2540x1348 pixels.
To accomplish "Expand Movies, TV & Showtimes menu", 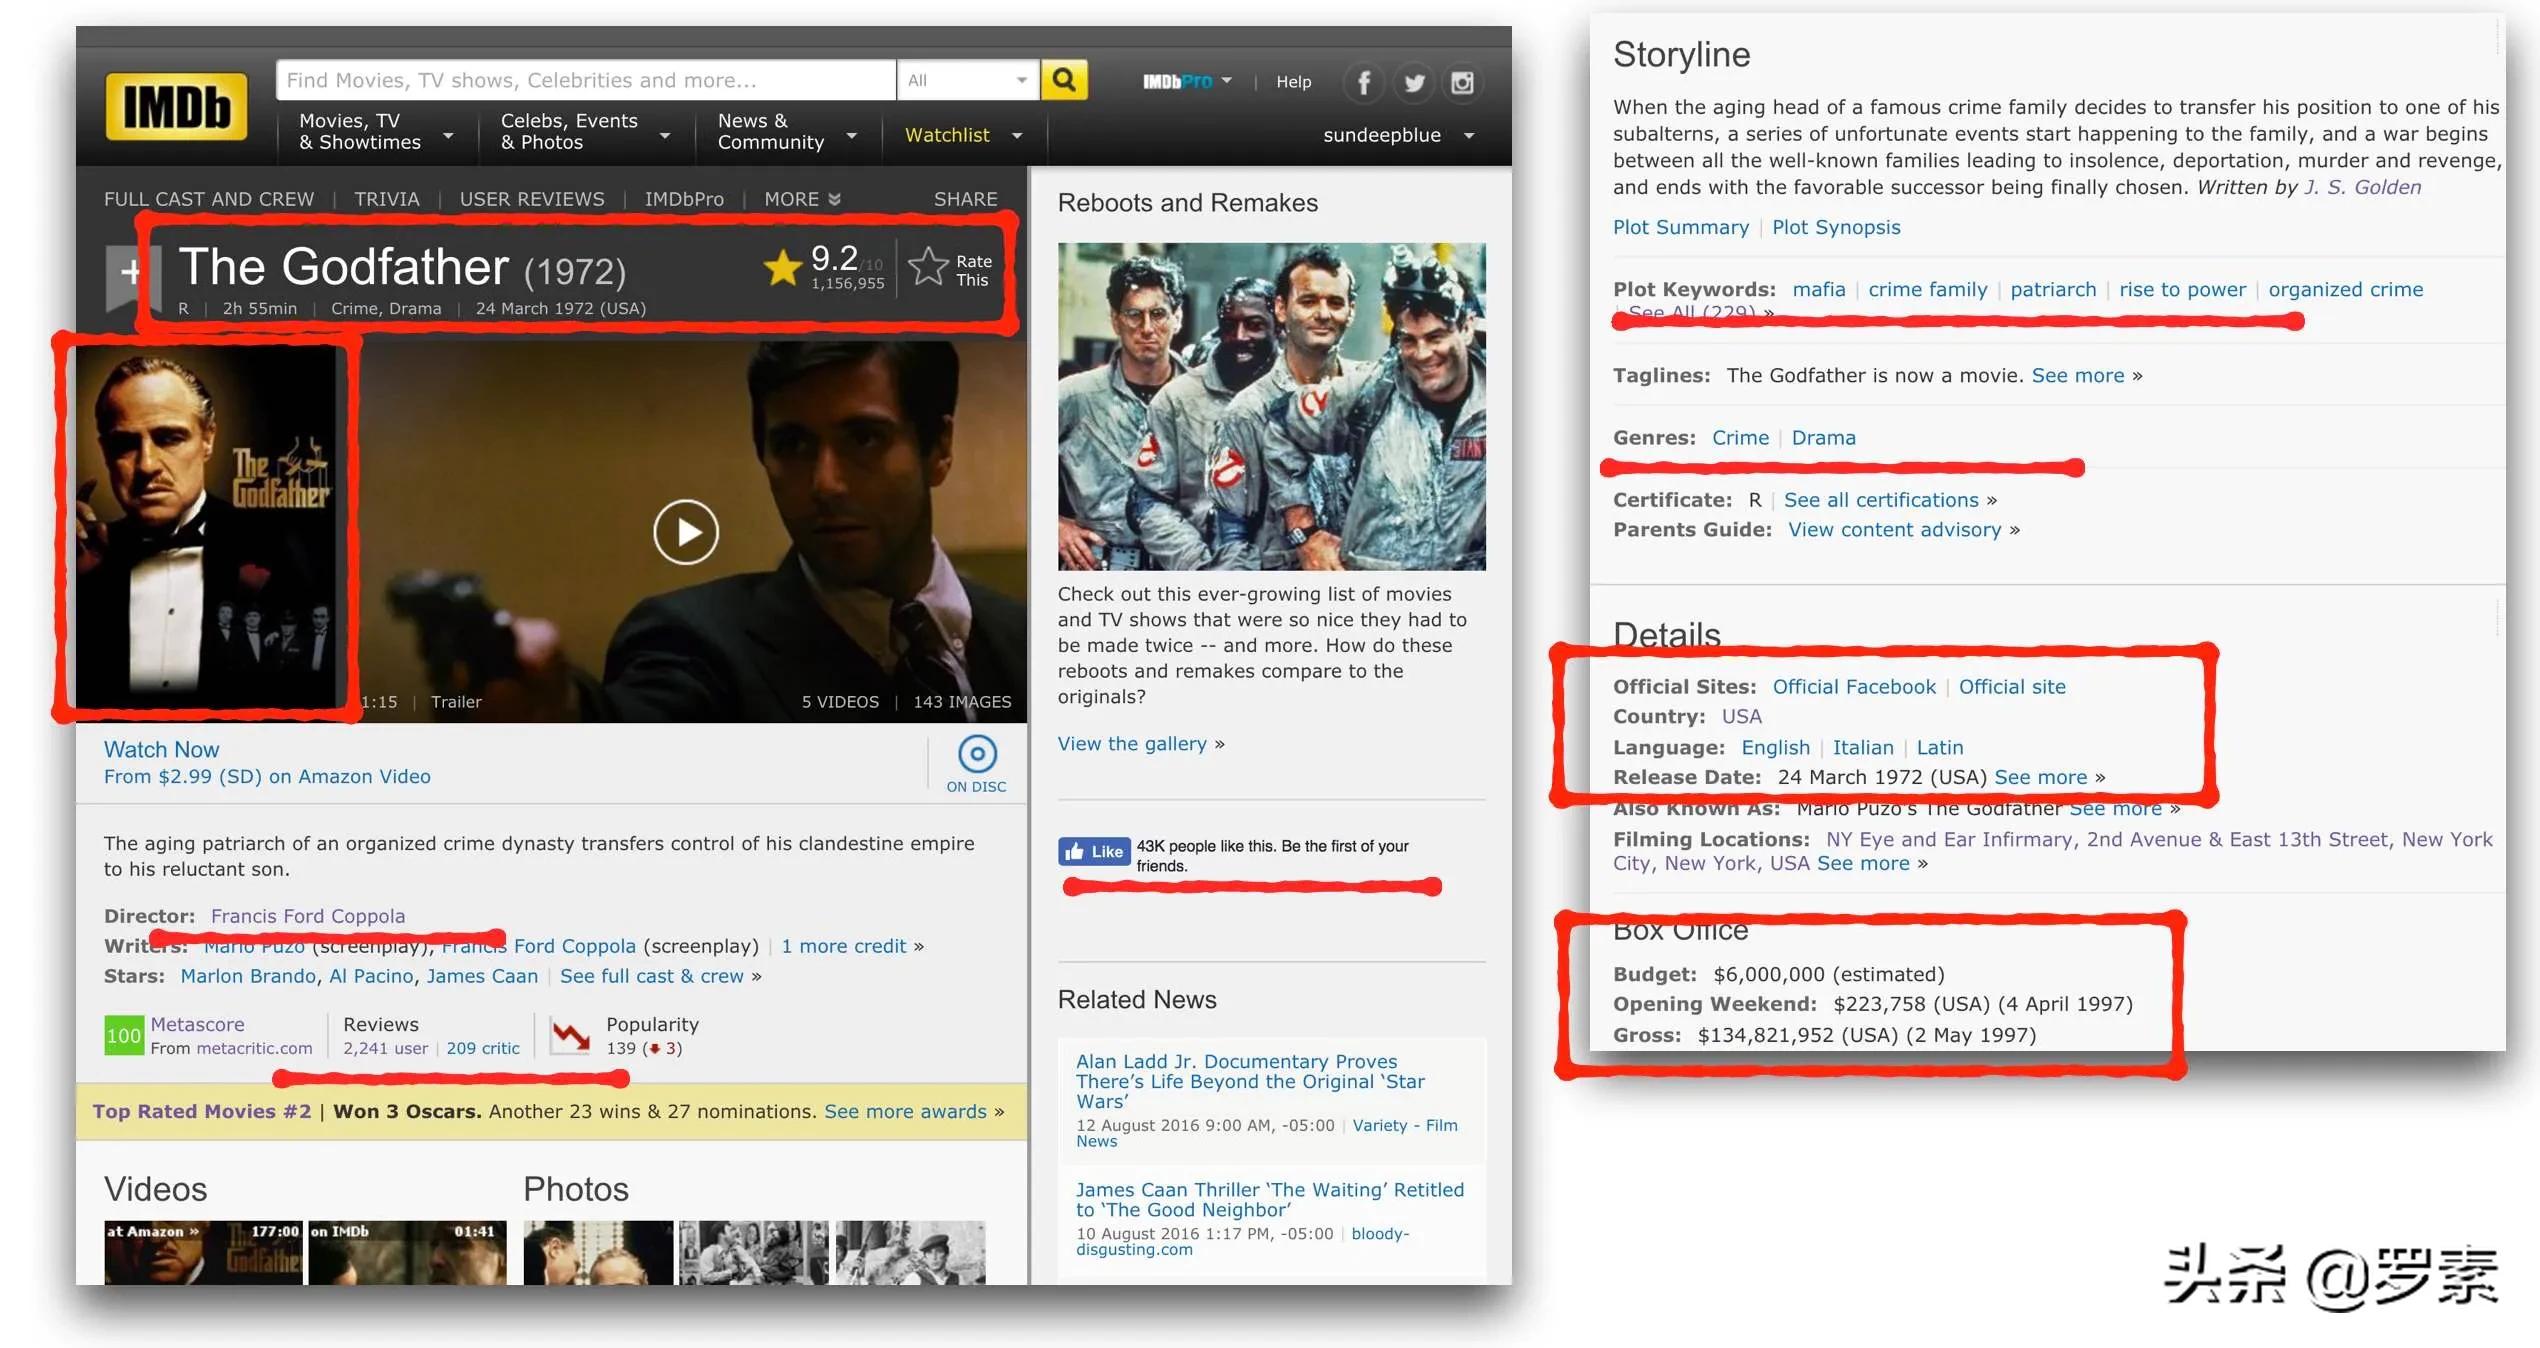I will point(375,131).
